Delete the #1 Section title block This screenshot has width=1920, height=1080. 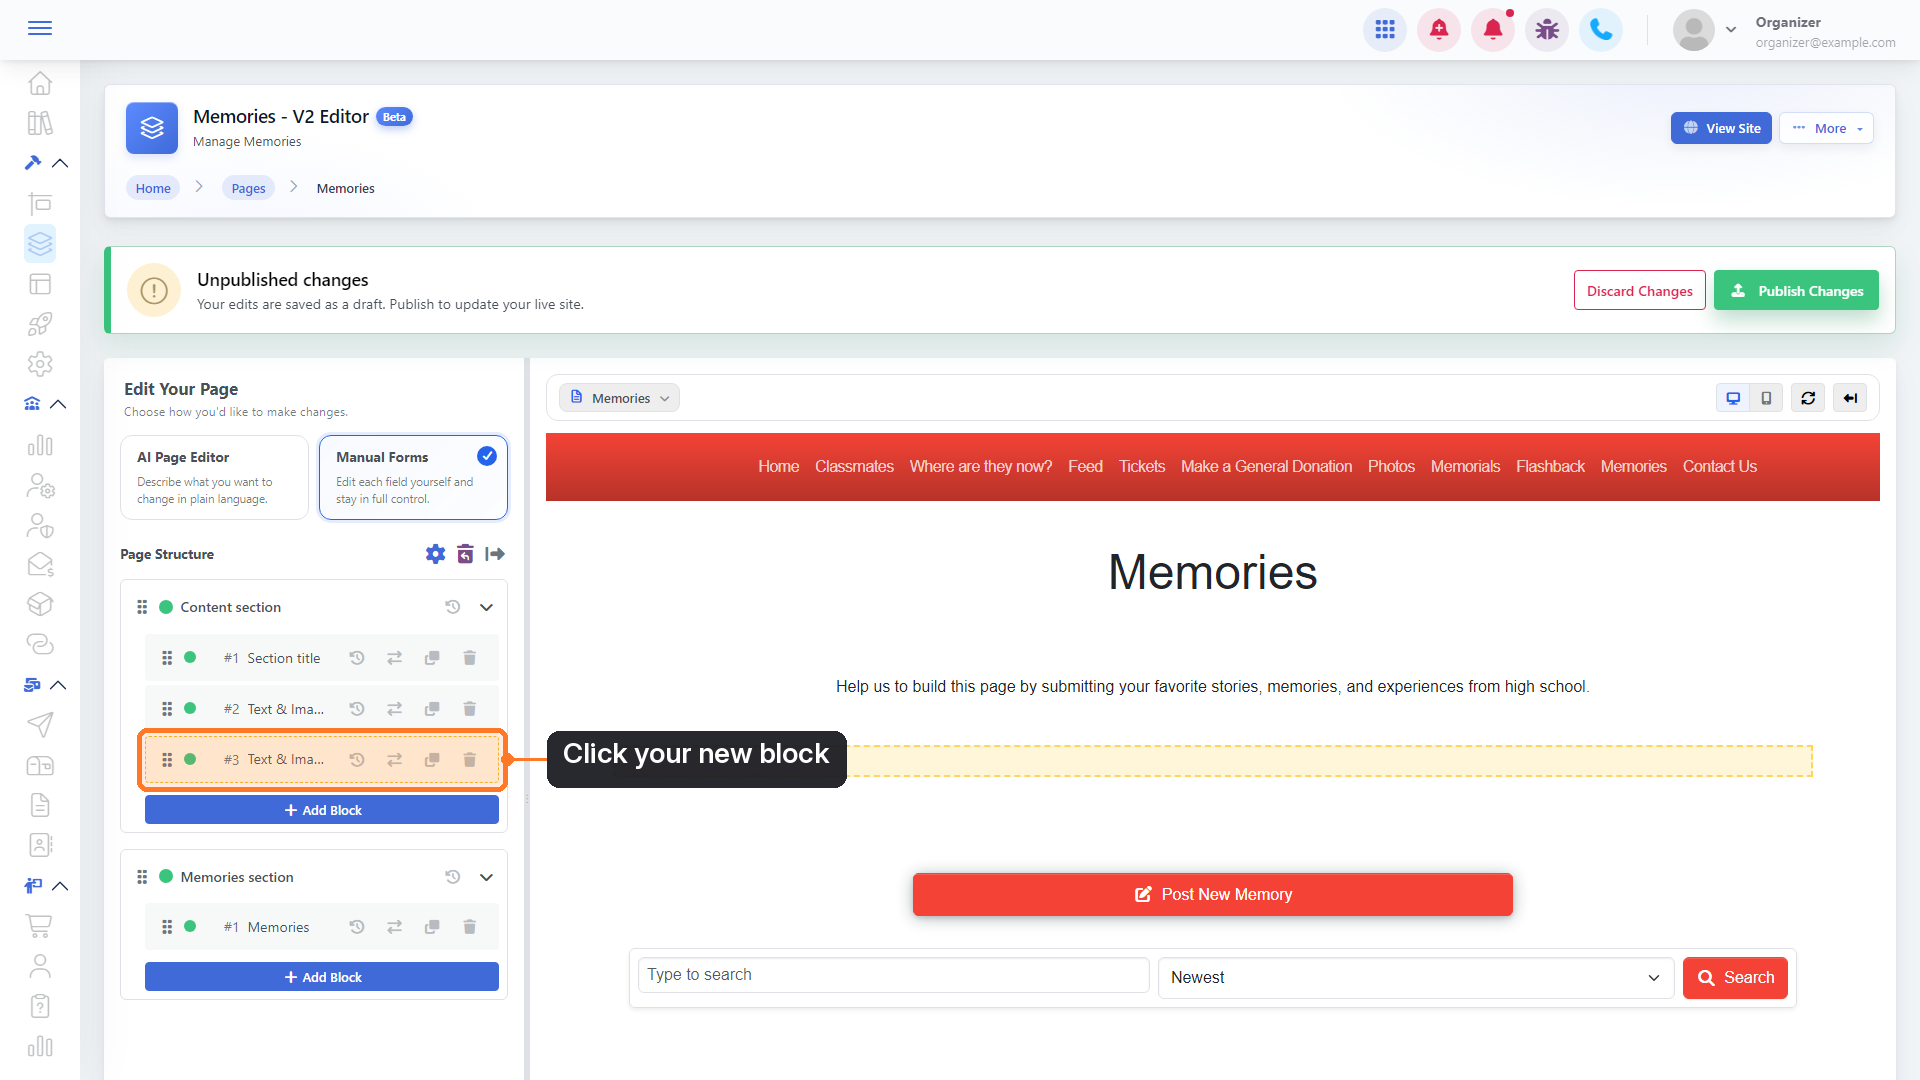(469, 658)
